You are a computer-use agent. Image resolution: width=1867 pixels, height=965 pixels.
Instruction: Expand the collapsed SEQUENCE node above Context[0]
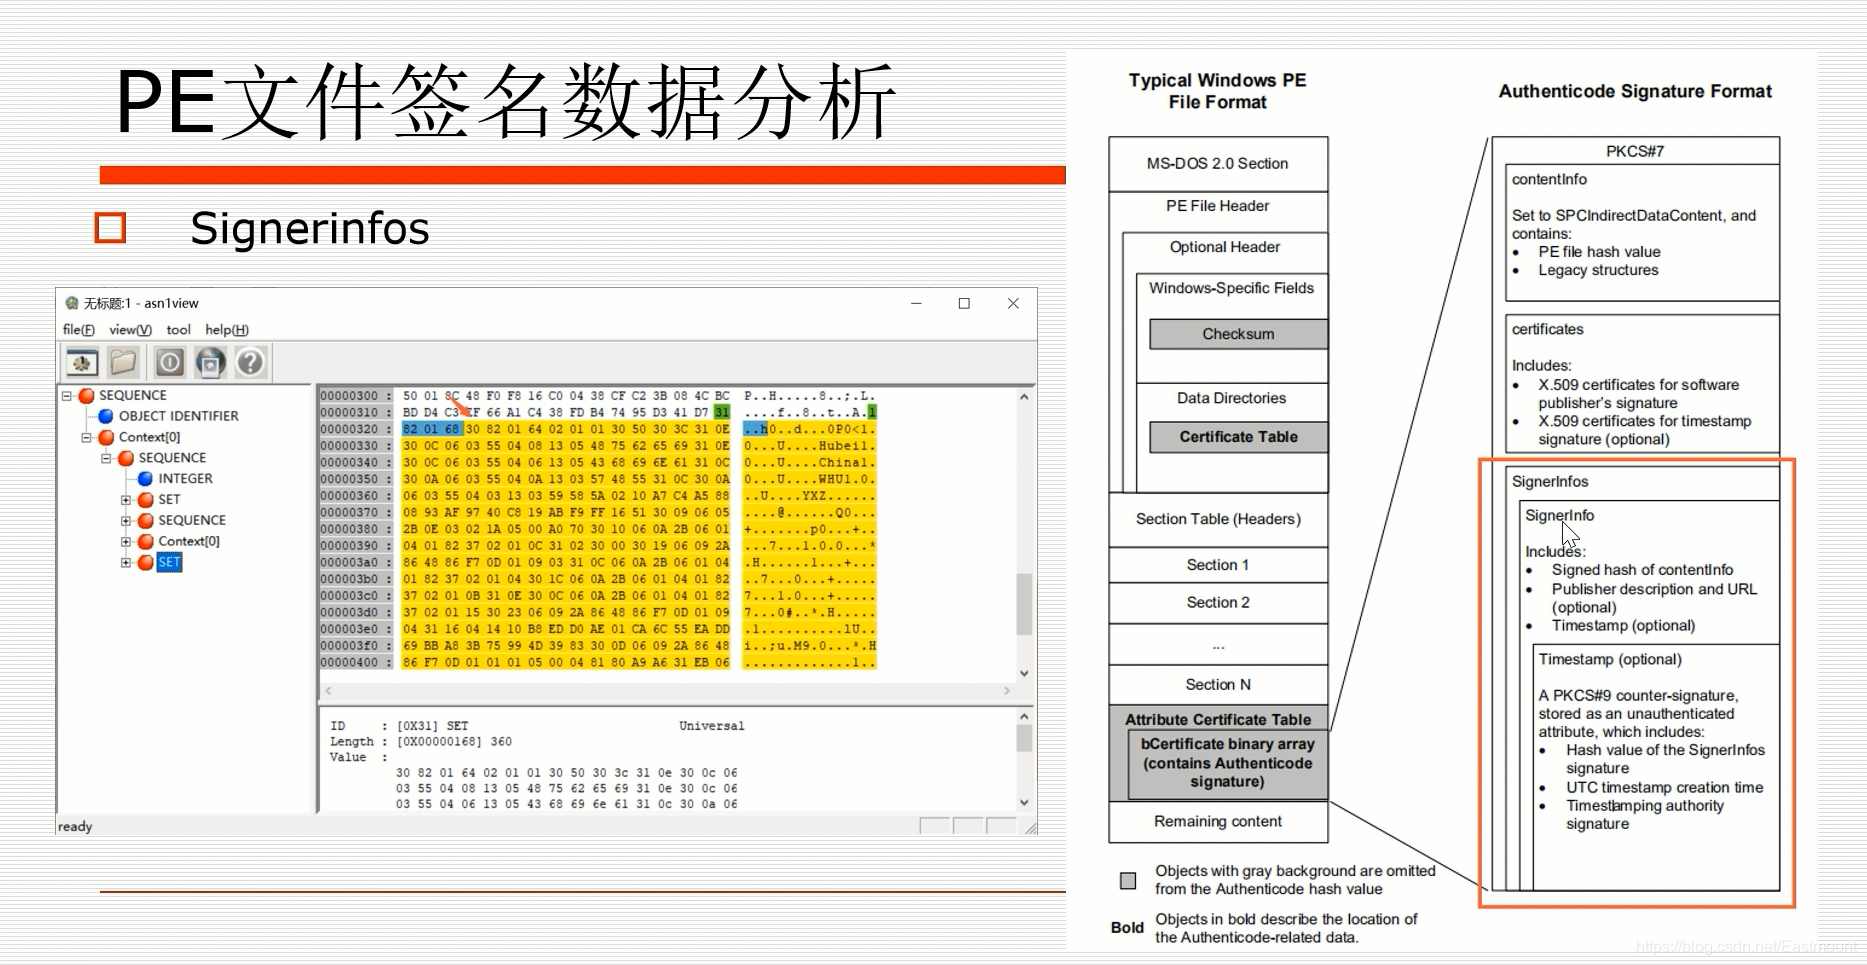(x=126, y=520)
